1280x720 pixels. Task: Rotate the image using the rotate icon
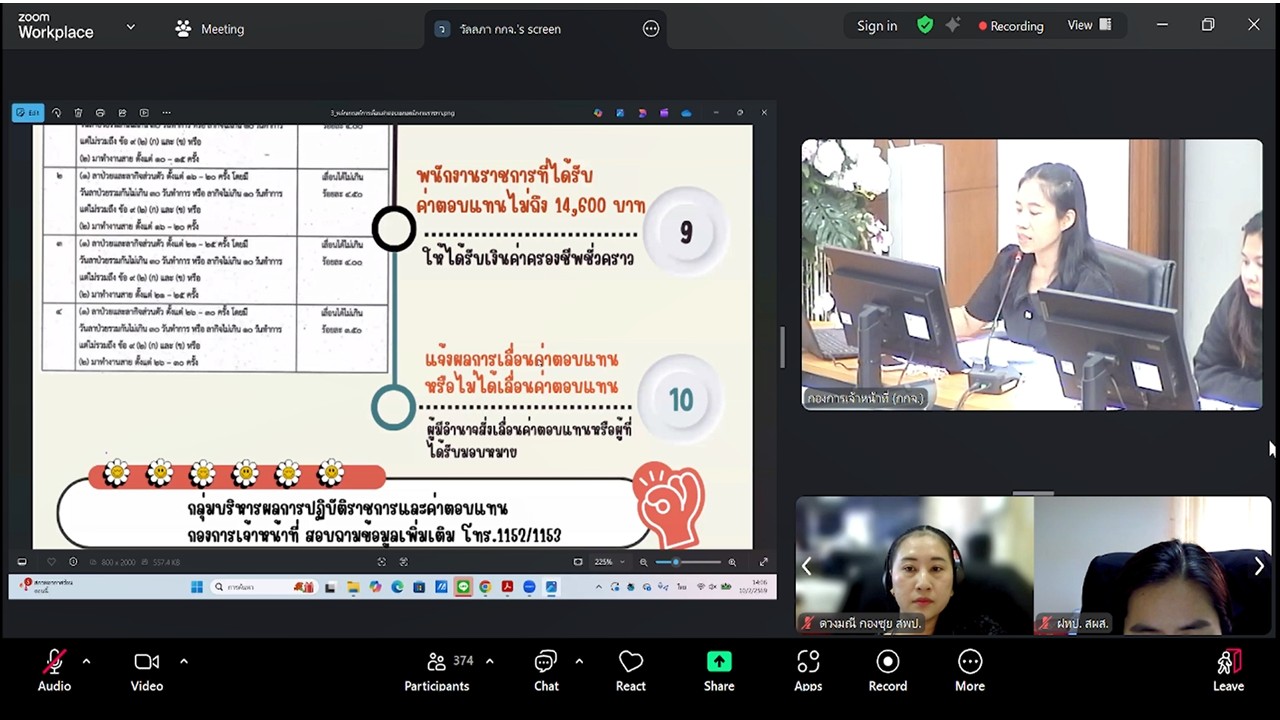[x=57, y=113]
